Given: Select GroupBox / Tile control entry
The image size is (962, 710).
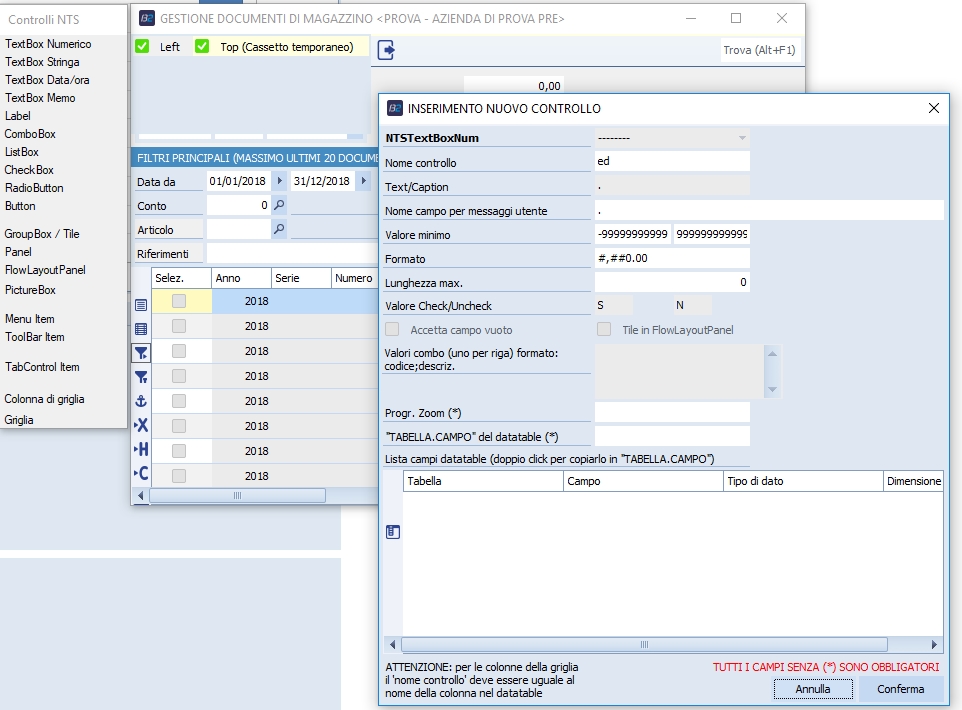Looking at the screenshot, I should point(42,234).
